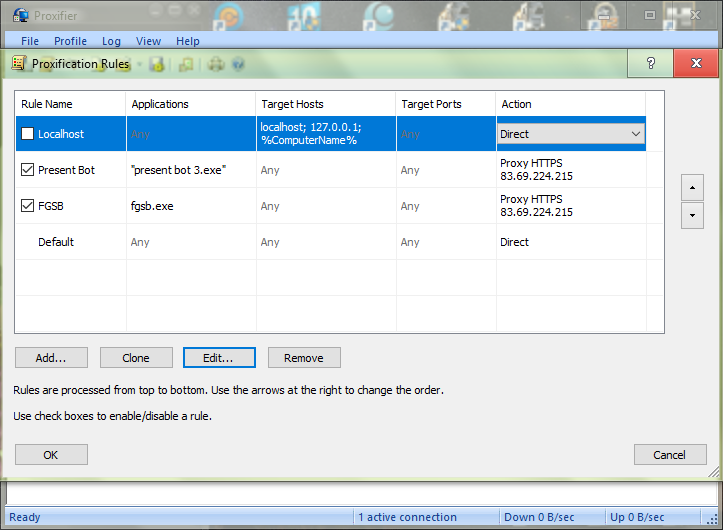Click the Remove button
The image size is (723, 530).
[304, 358]
